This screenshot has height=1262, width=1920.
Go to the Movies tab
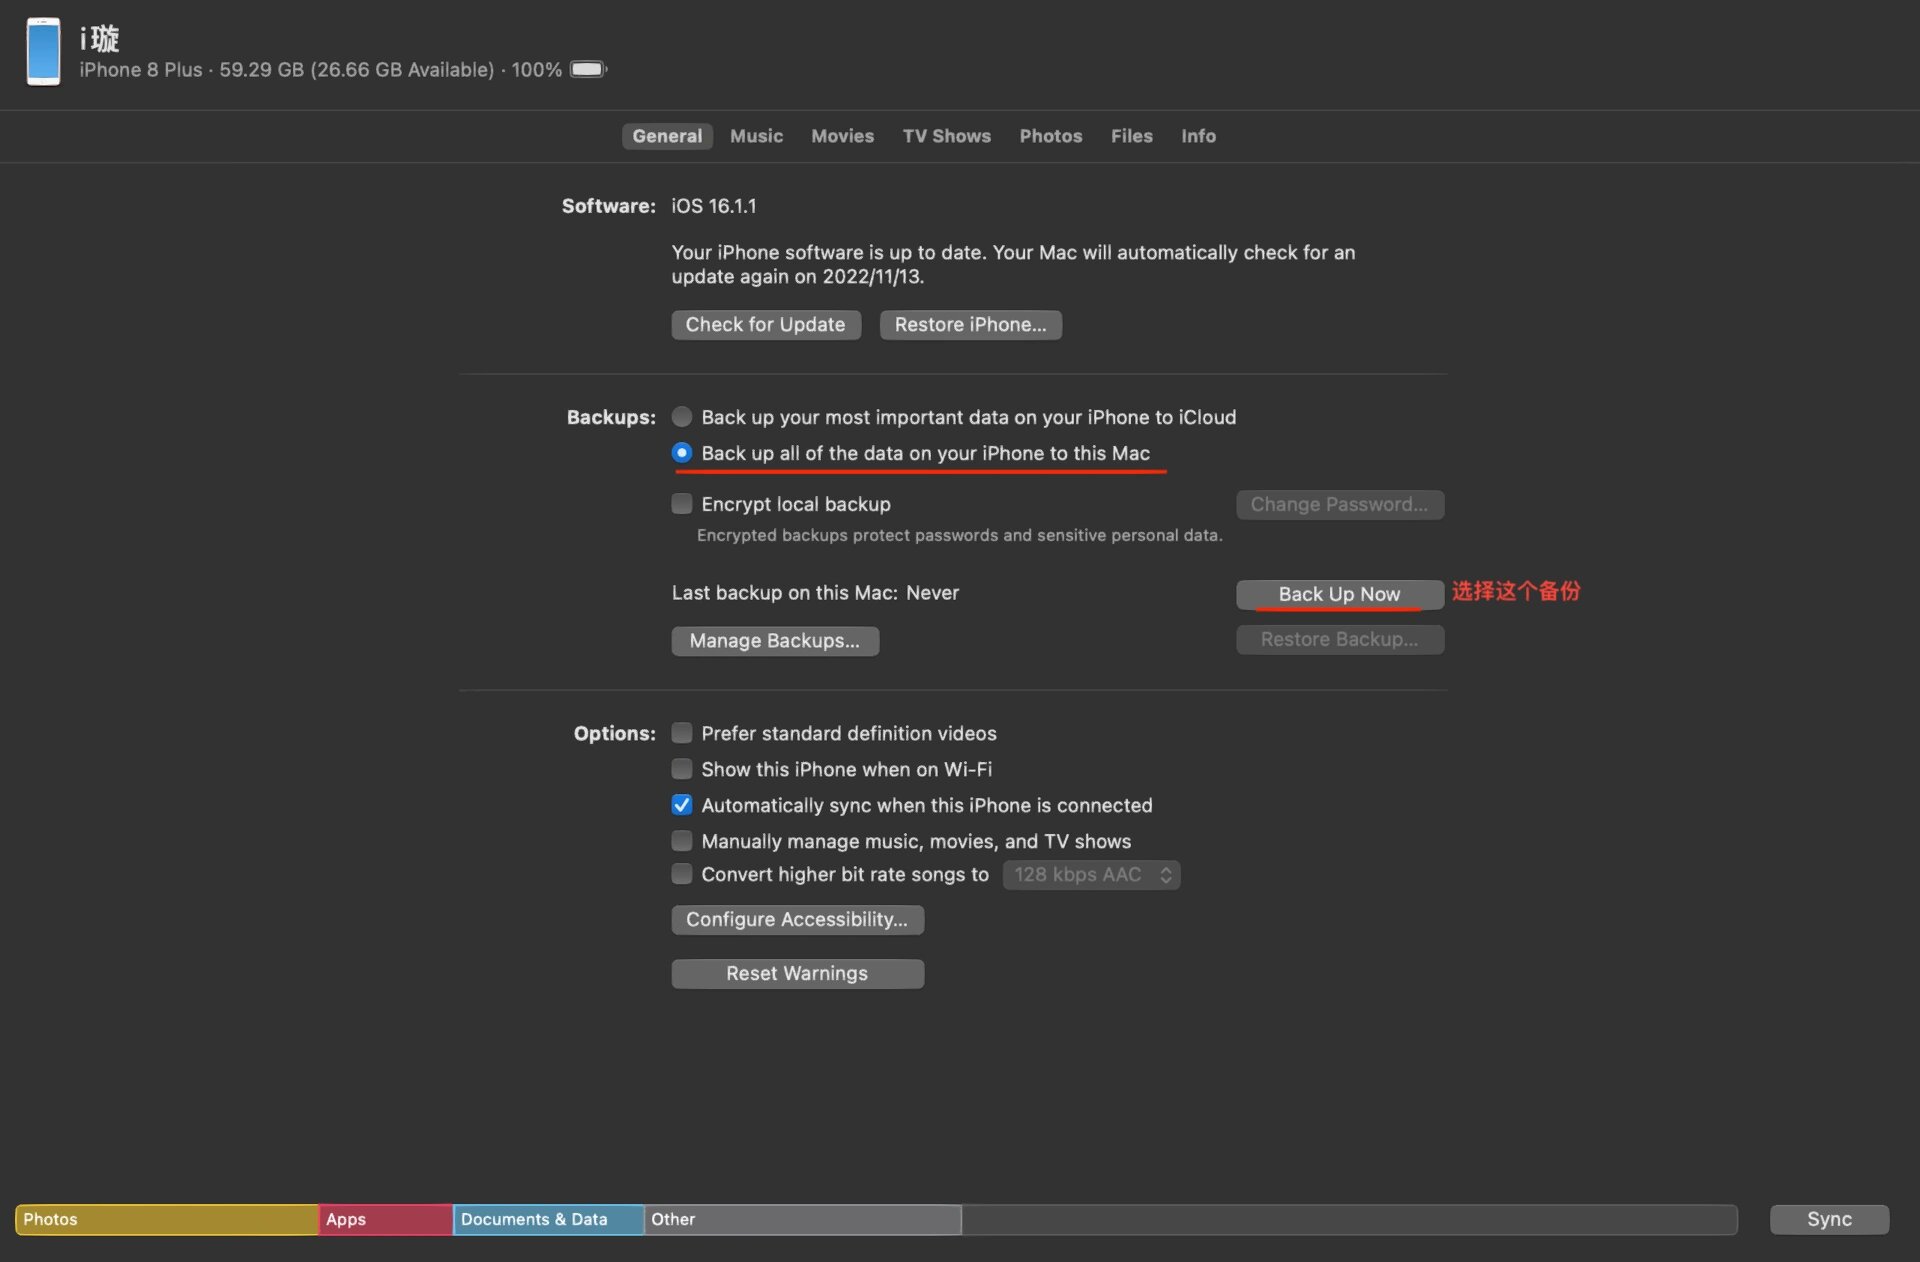click(x=842, y=136)
